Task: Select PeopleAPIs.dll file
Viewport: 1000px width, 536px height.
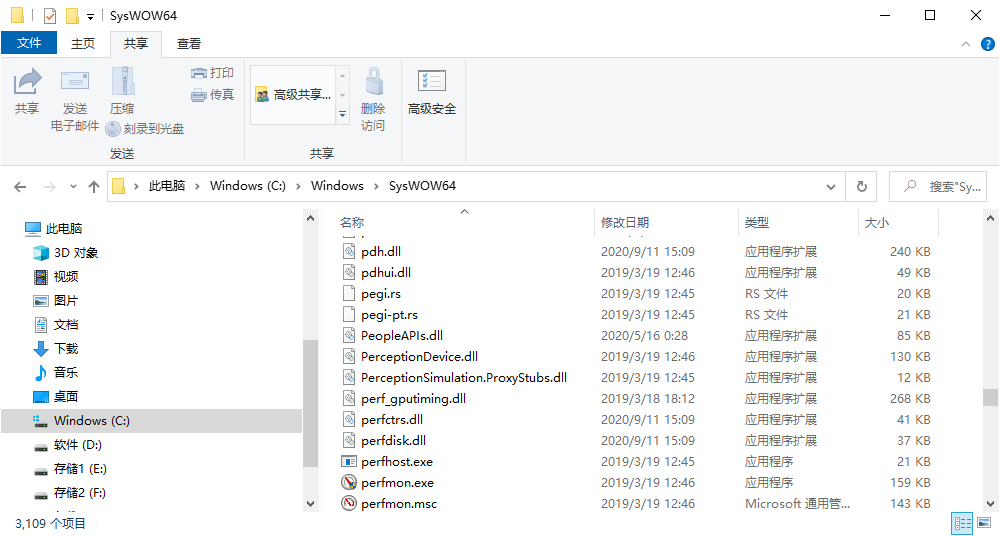Action: 402,336
